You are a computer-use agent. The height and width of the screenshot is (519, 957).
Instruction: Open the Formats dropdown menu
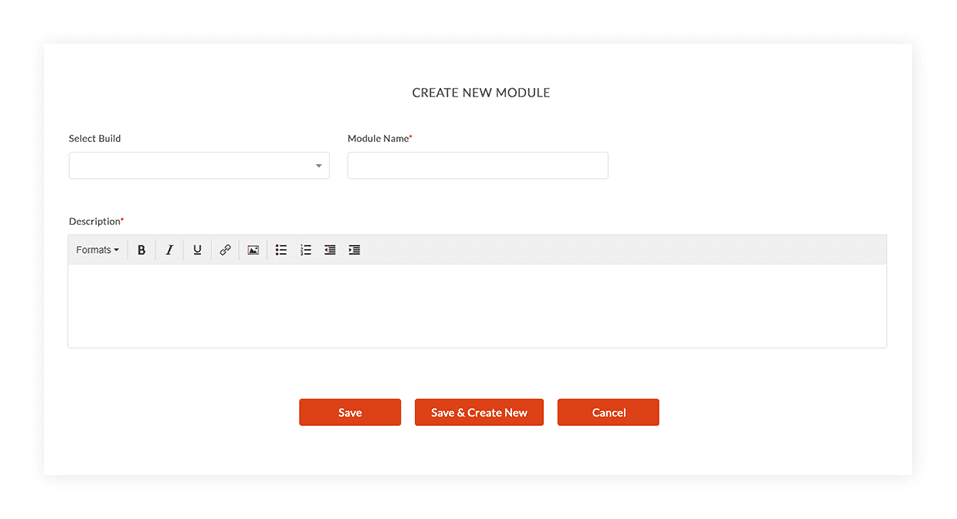97,250
